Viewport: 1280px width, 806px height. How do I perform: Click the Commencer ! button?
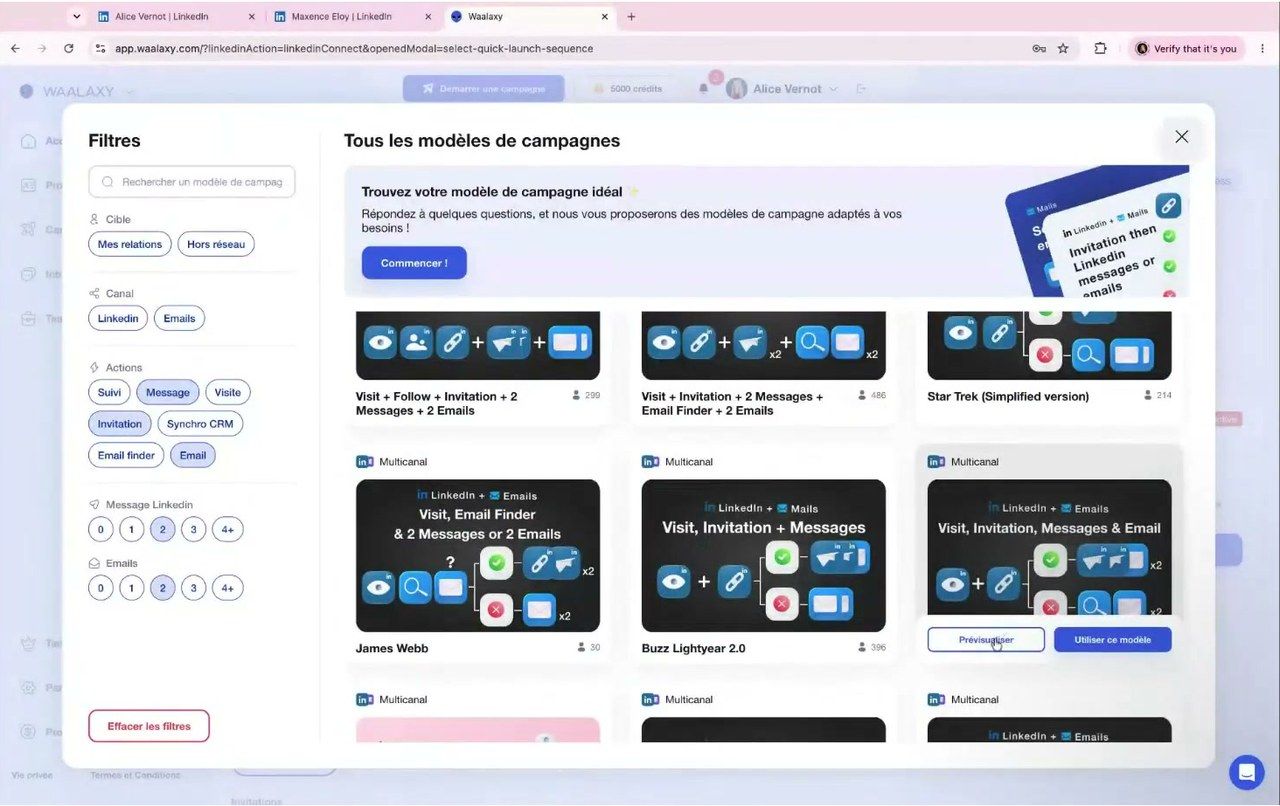pyautogui.click(x=414, y=263)
